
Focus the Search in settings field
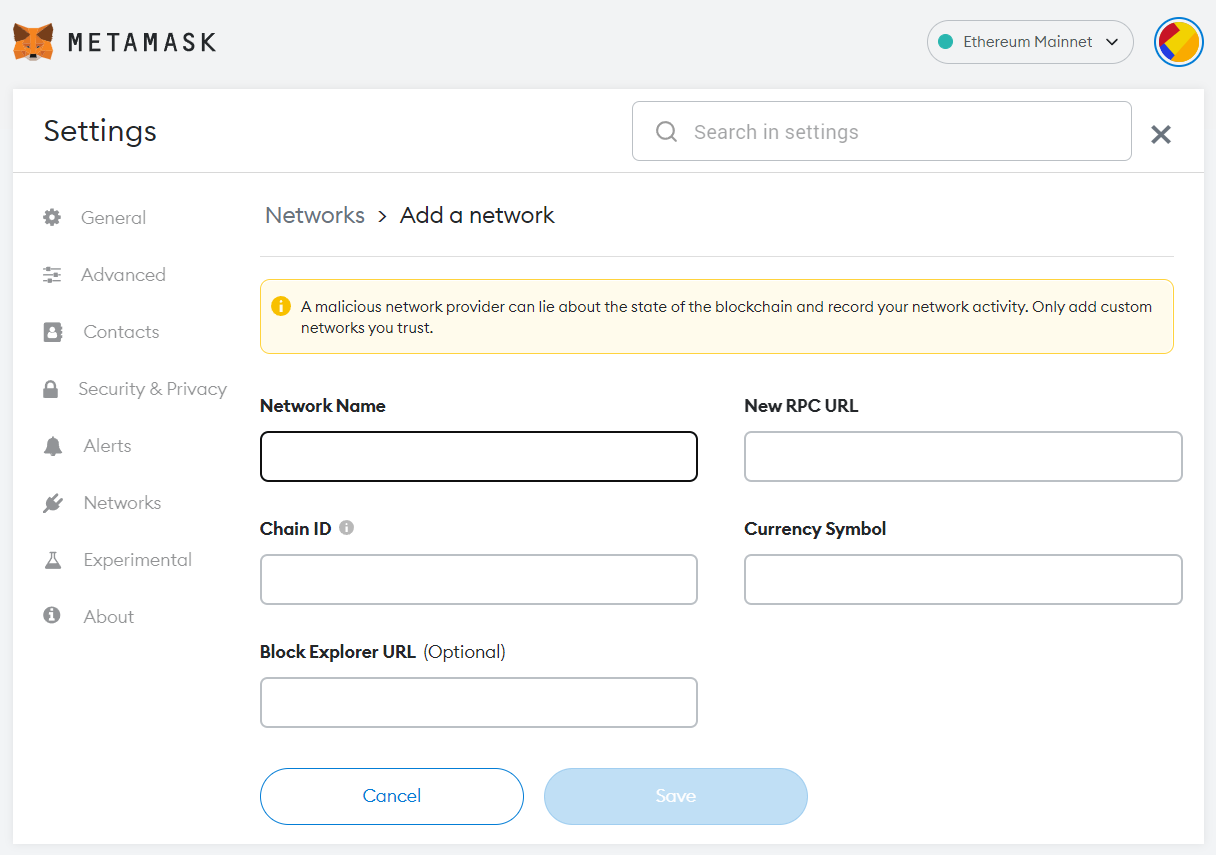[x=882, y=131]
